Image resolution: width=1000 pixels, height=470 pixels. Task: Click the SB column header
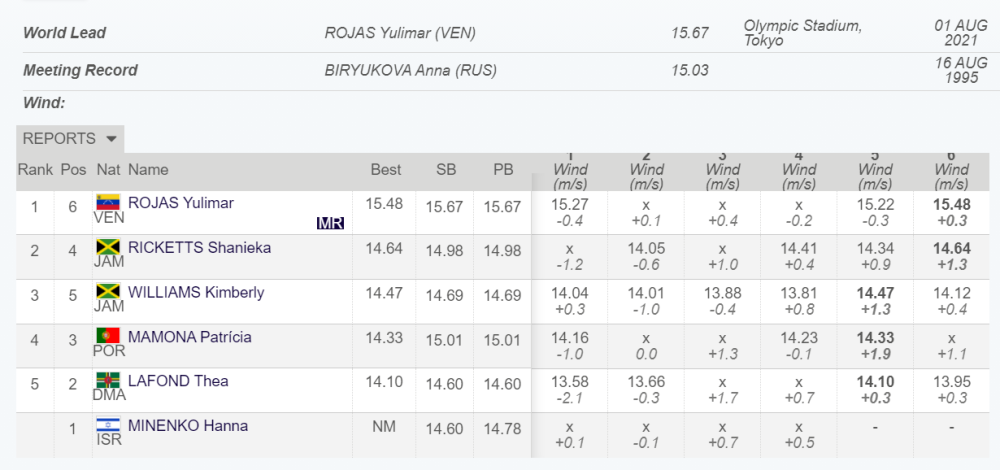pyautogui.click(x=446, y=170)
